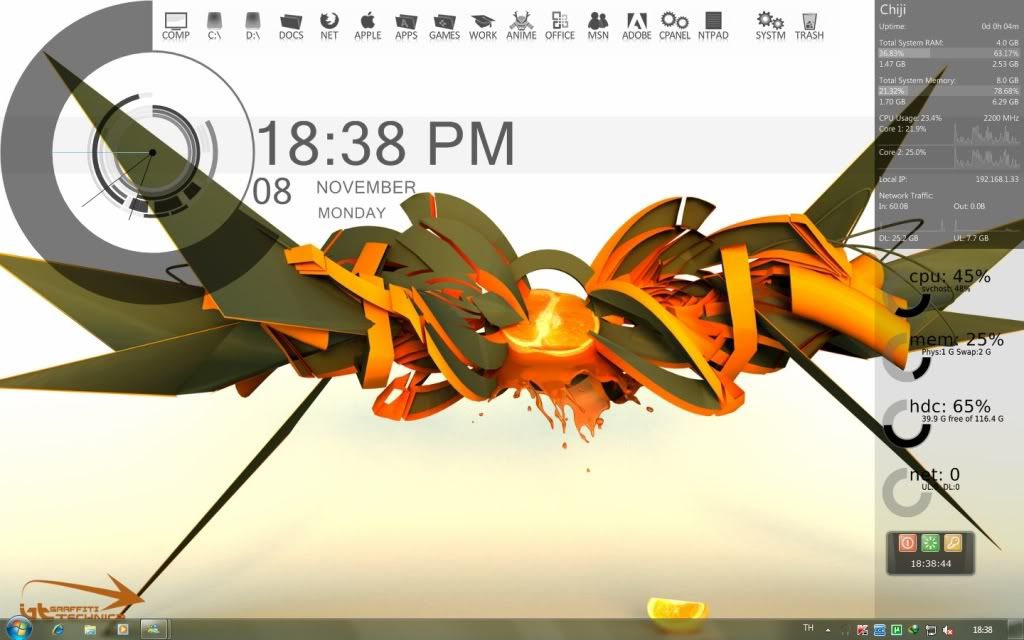Image resolution: width=1024 pixels, height=640 pixels.
Task: Click the 18:38:44 time in power widget
Action: [931, 563]
